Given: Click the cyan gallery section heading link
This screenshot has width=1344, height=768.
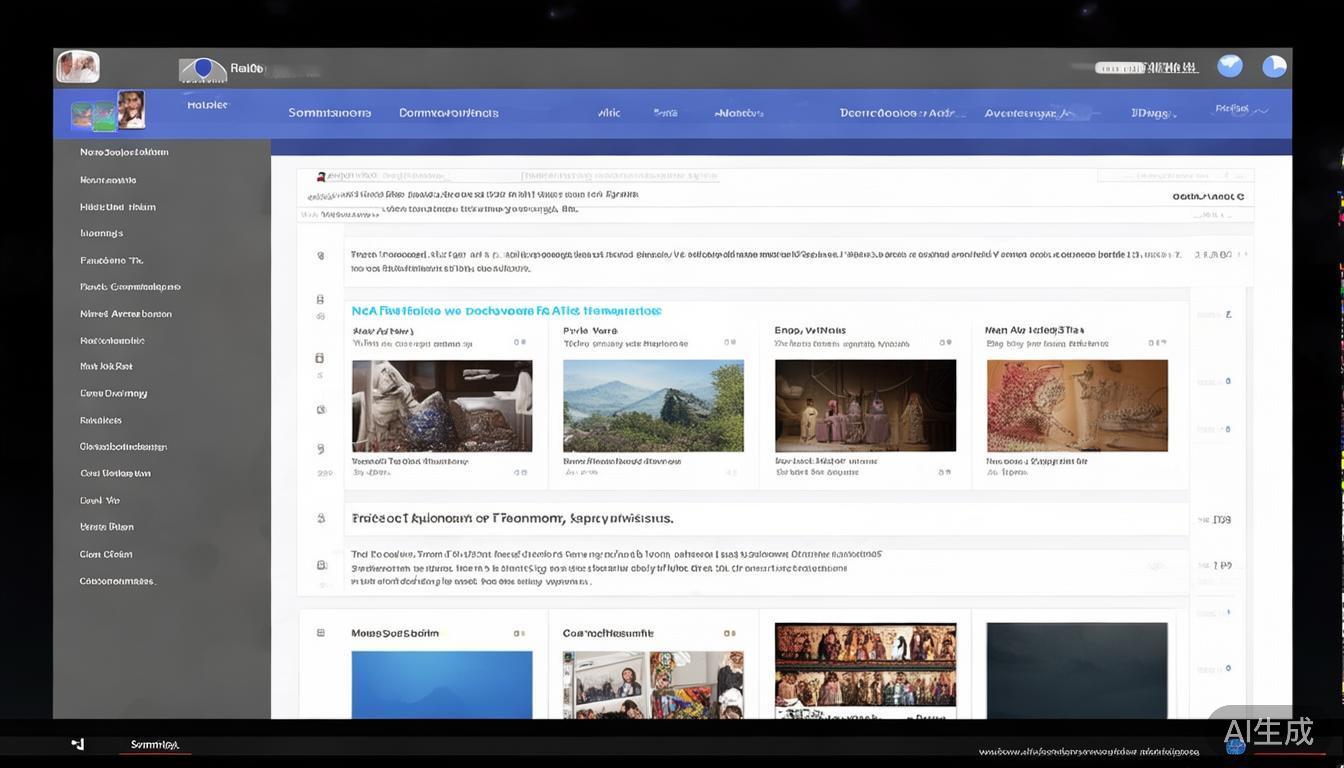Looking at the screenshot, I should (506, 311).
